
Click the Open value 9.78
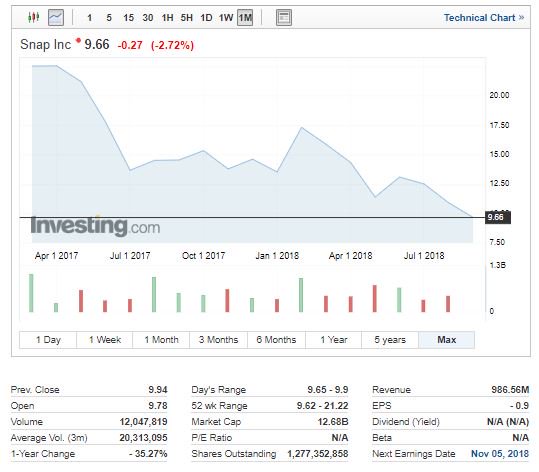click(158, 406)
